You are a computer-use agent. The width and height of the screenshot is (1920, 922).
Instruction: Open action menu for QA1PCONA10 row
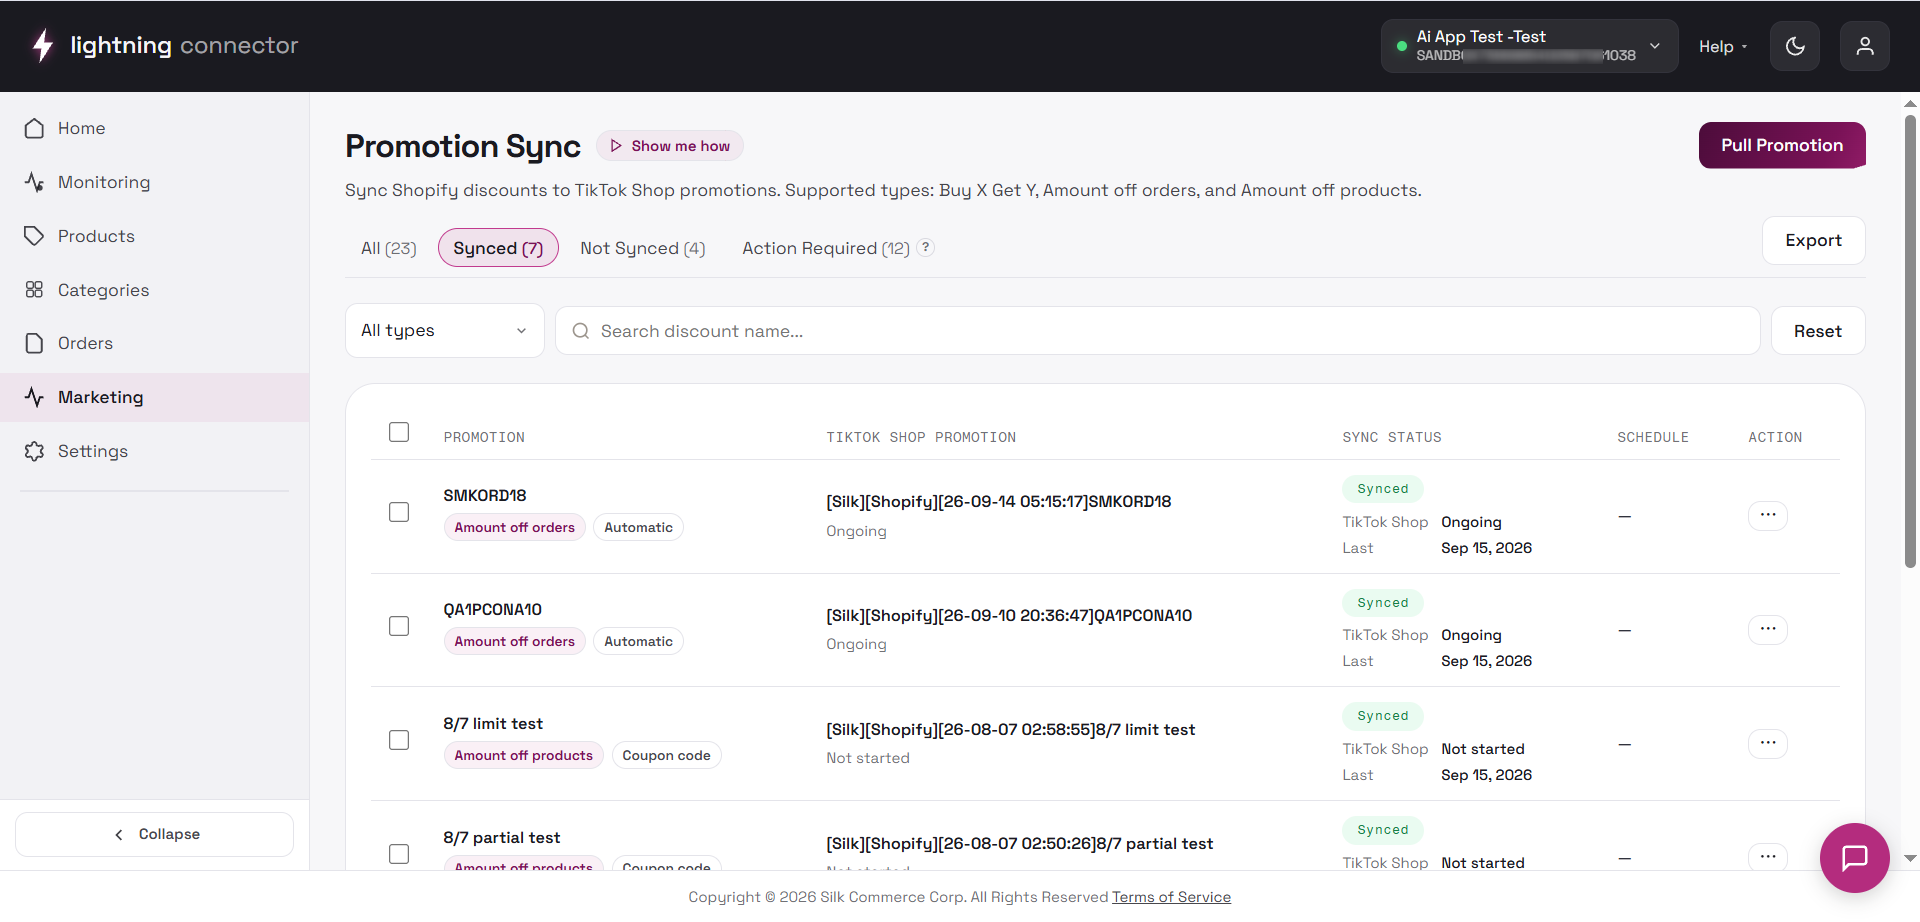tap(1768, 629)
